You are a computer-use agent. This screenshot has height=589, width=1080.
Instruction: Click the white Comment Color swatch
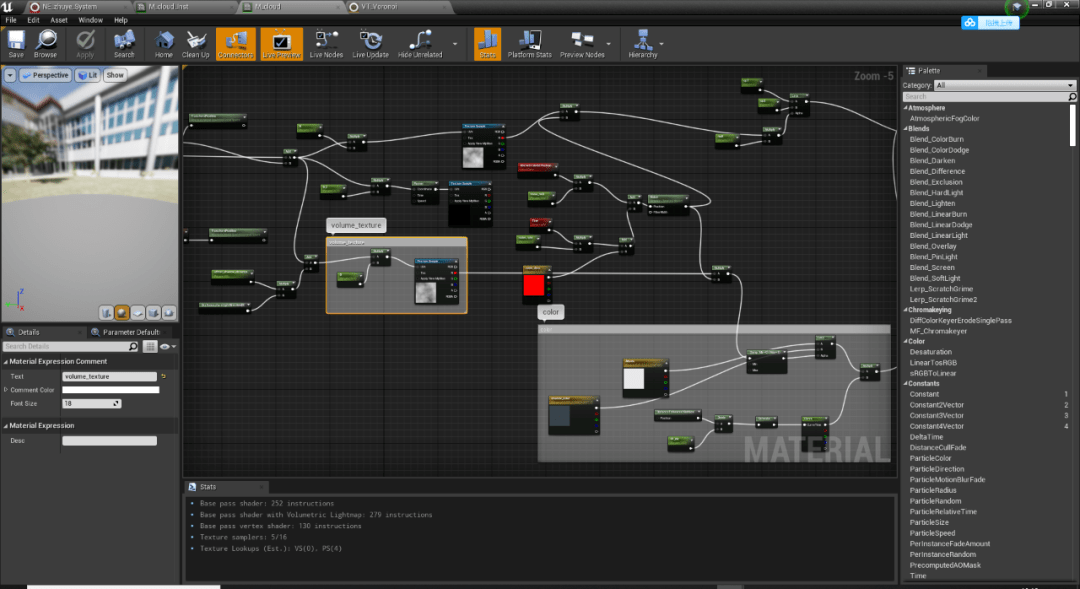[111, 390]
